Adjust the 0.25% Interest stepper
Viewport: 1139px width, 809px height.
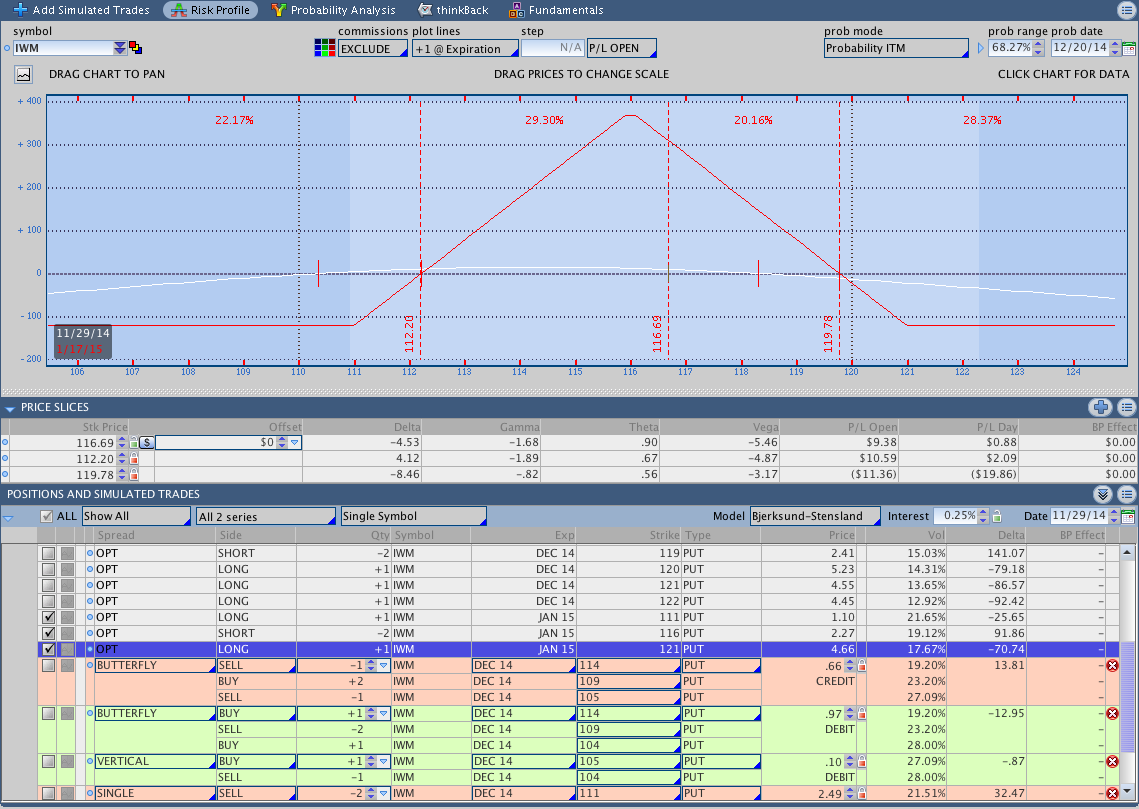(x=984, y=516)
